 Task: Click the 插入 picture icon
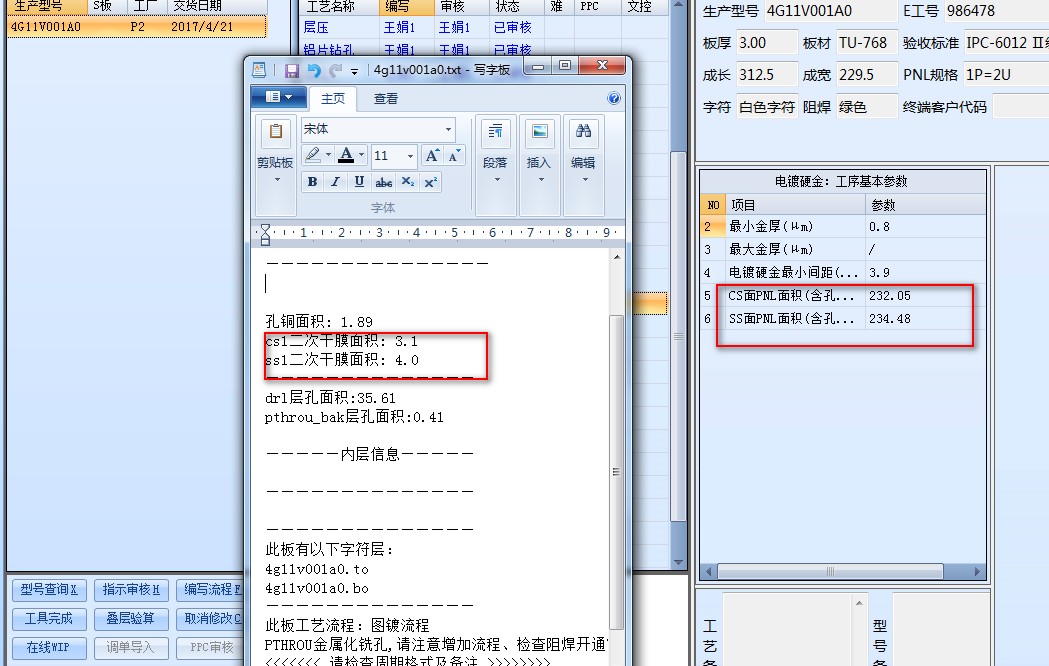[539, 132]
